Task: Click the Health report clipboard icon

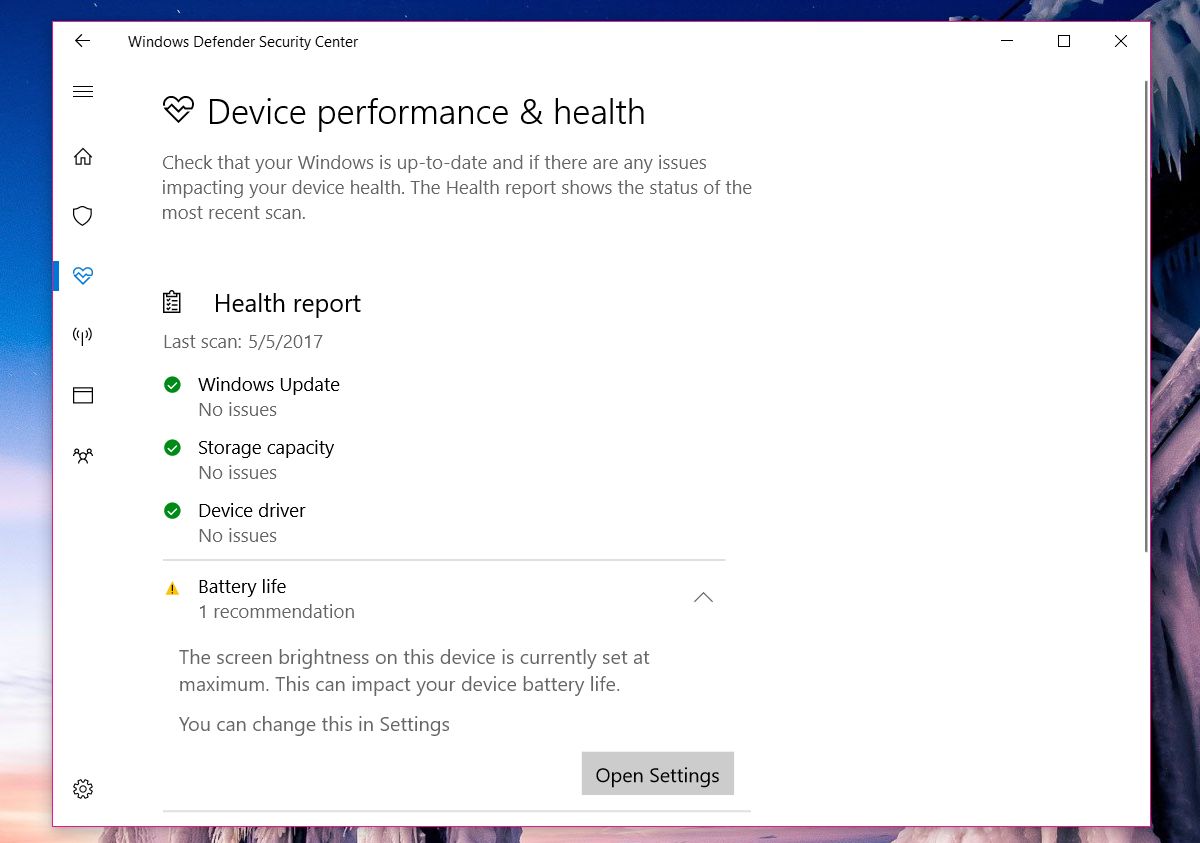Action: coord(172,302)
